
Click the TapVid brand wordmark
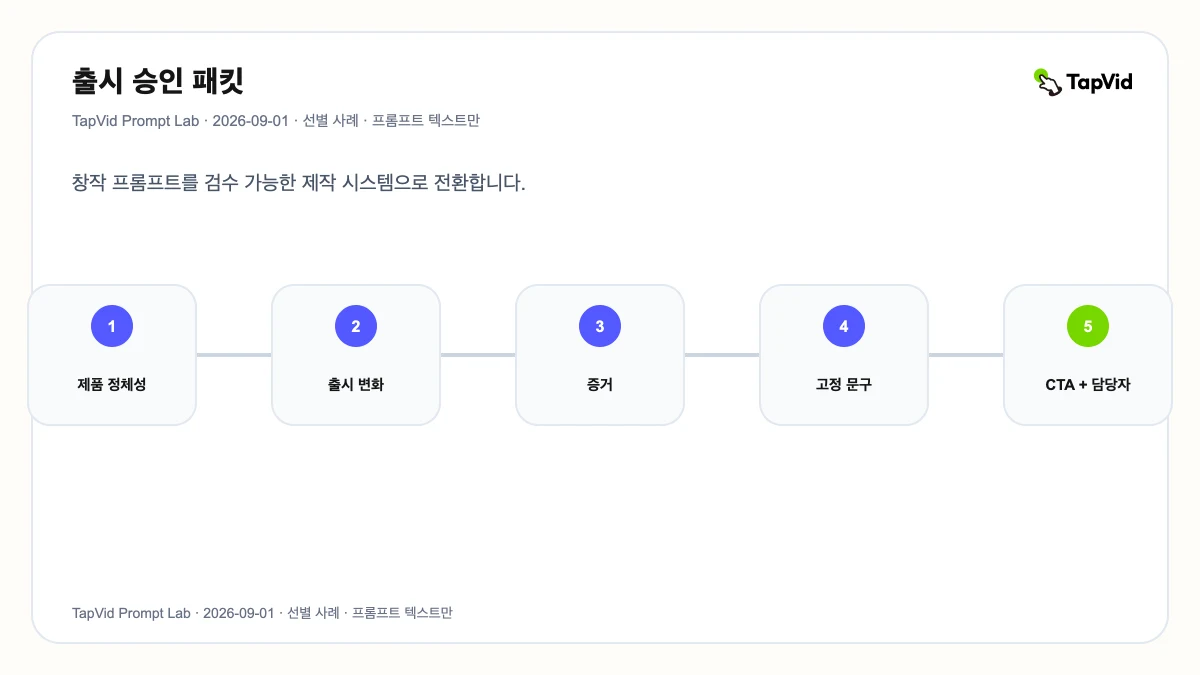pyautogui.click(x=1099, y=82)
